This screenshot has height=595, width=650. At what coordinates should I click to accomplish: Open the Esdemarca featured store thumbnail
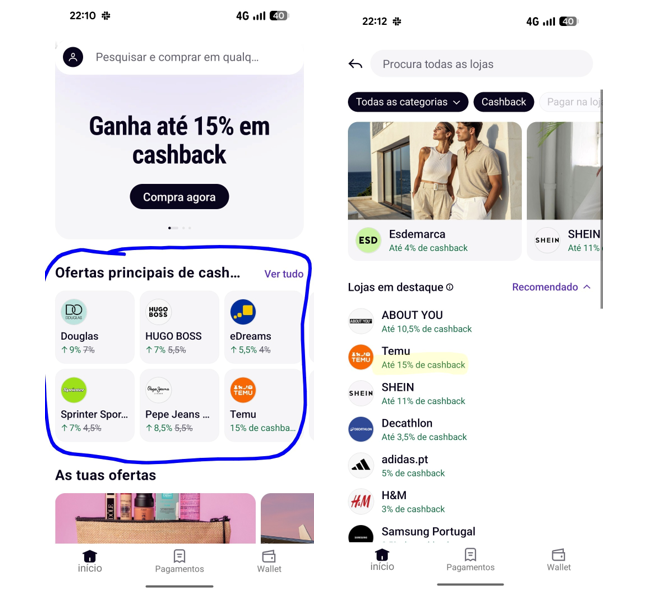coord(435,170)
